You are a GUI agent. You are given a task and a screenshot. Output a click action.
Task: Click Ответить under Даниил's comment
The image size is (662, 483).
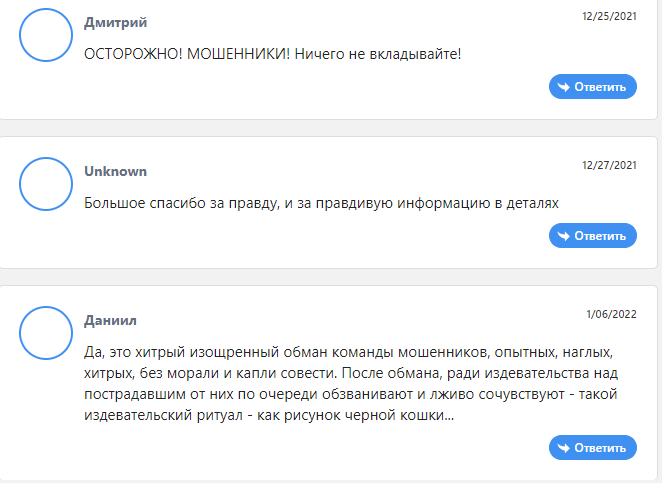pyautogui.click(x=593, y=448)
